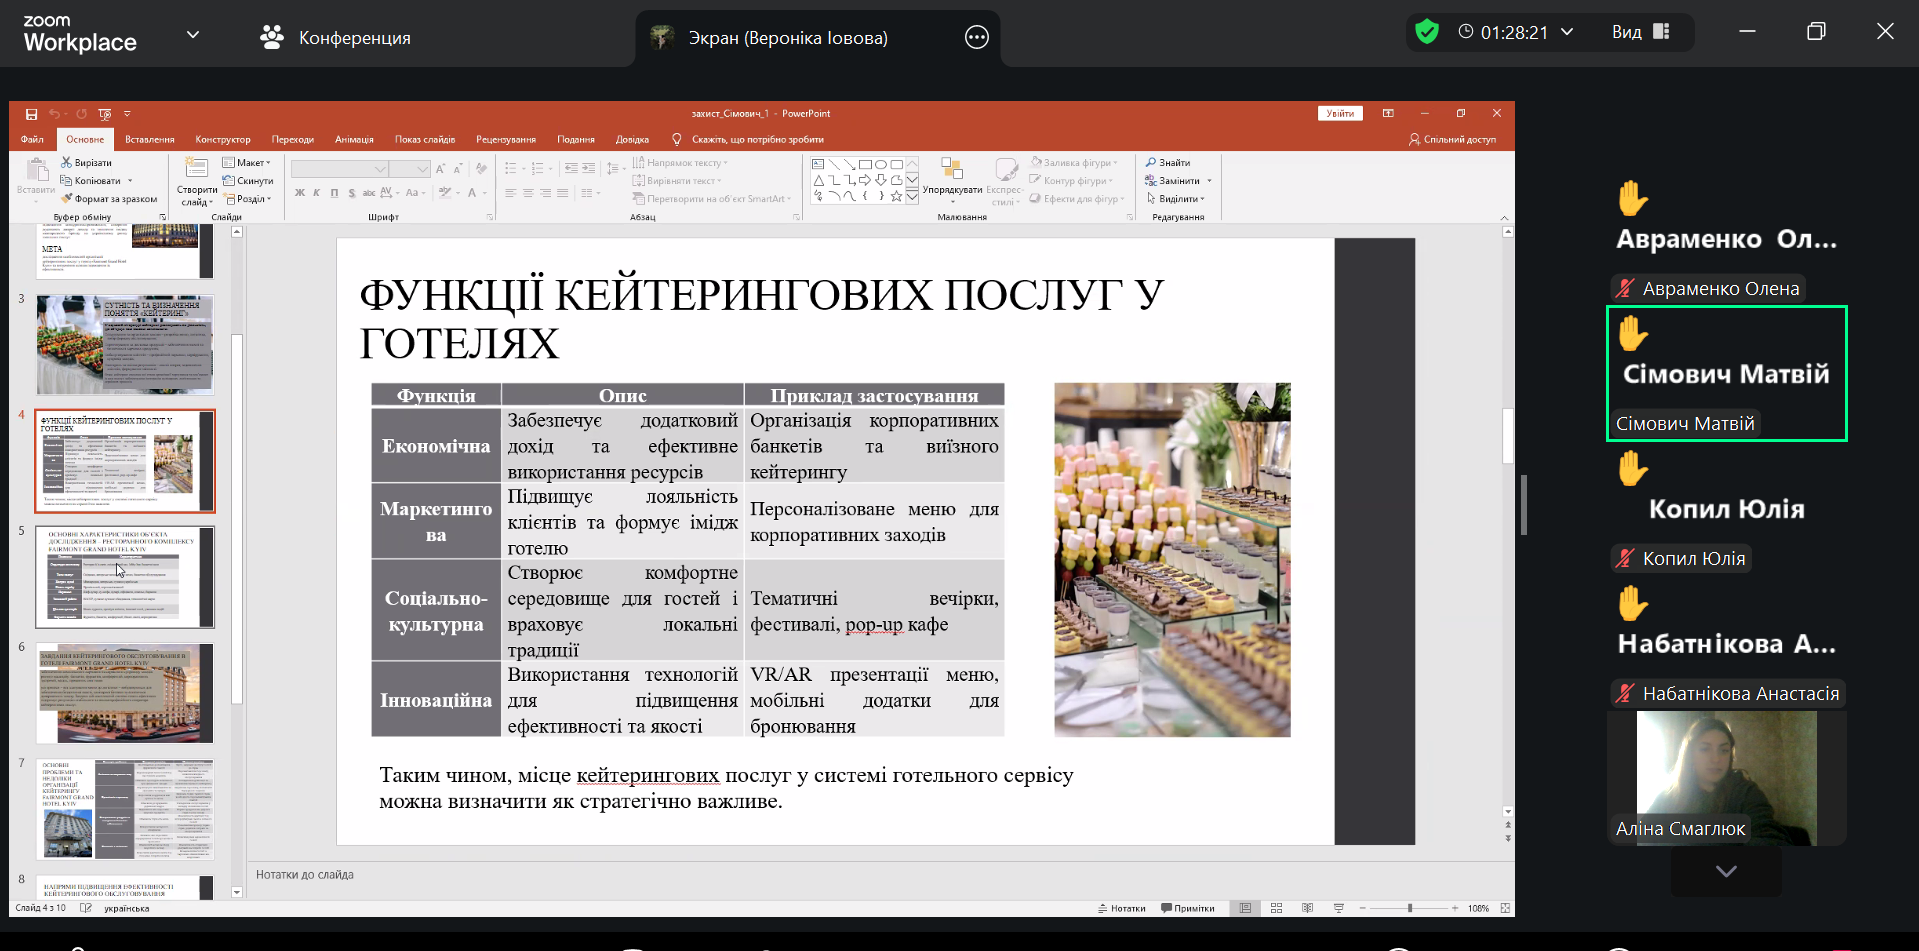The height and width of the screenshot is (951, 1919).
Task: Expand Zoom Workplace dropdown chevron
Action: click(x=193, y=35)
